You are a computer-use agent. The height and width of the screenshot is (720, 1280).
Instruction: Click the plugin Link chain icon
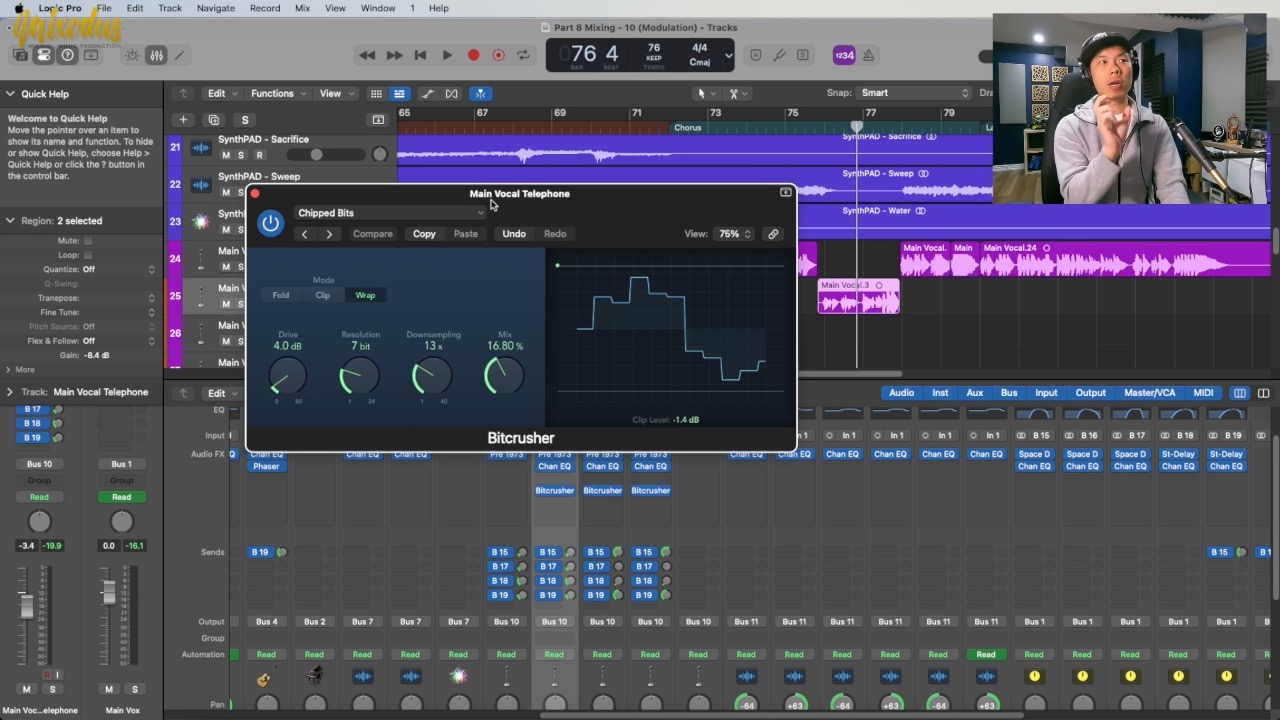(773, 234)
